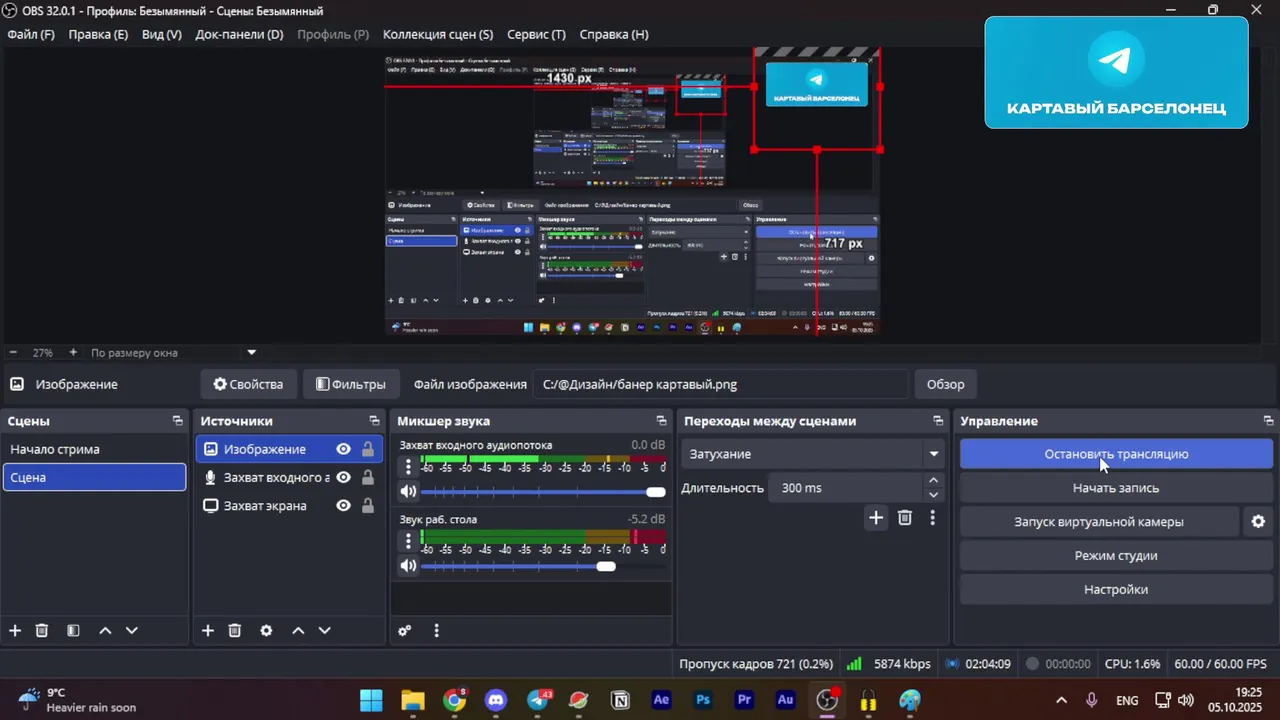Open options dots for Звук раб. стола

(408, 541)
